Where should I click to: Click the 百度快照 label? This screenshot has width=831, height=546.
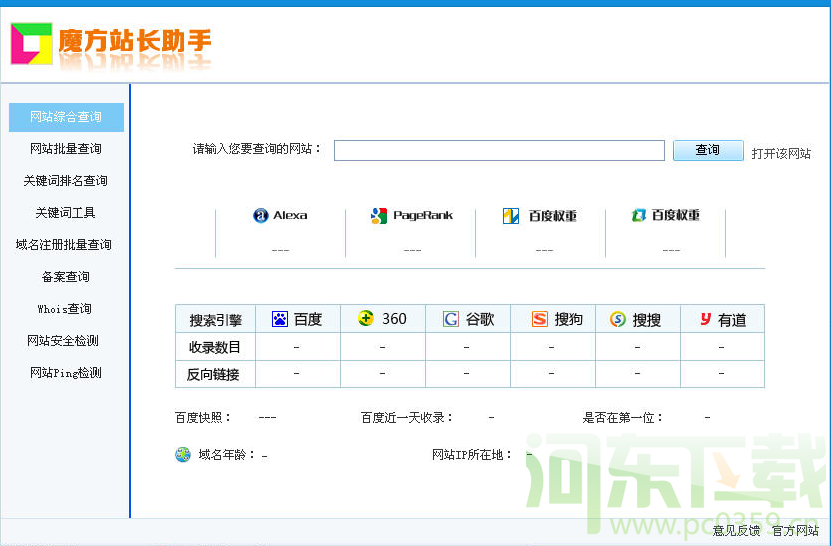click(203, 418)
